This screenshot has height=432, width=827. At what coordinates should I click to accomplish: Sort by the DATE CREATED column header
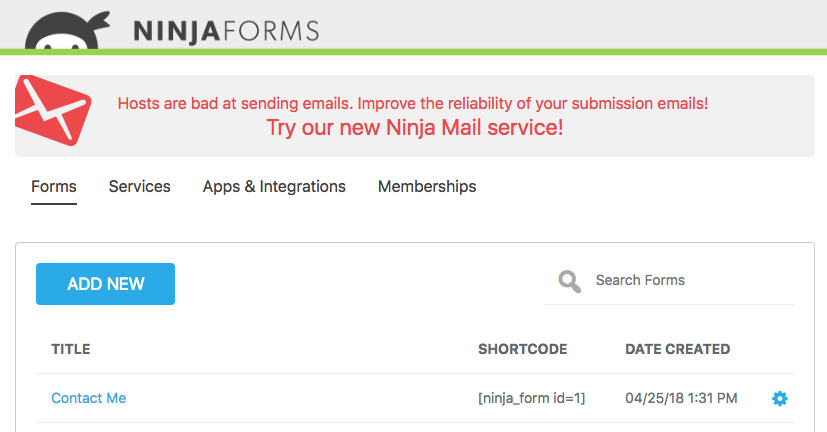[x=677, y=349]
